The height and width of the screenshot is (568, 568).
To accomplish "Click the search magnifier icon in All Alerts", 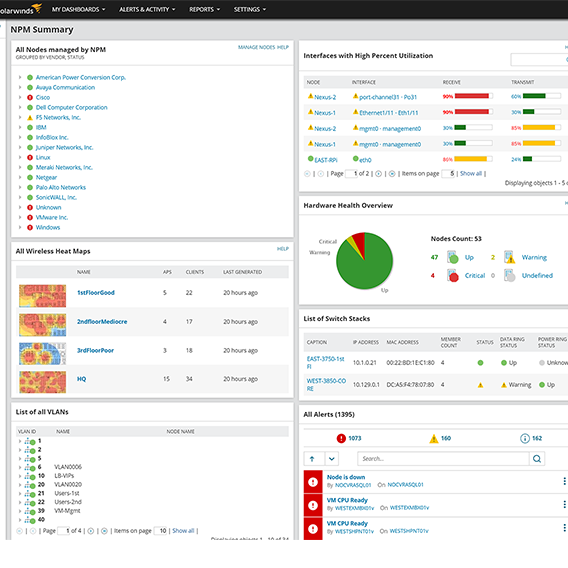I will pos(537,459).
